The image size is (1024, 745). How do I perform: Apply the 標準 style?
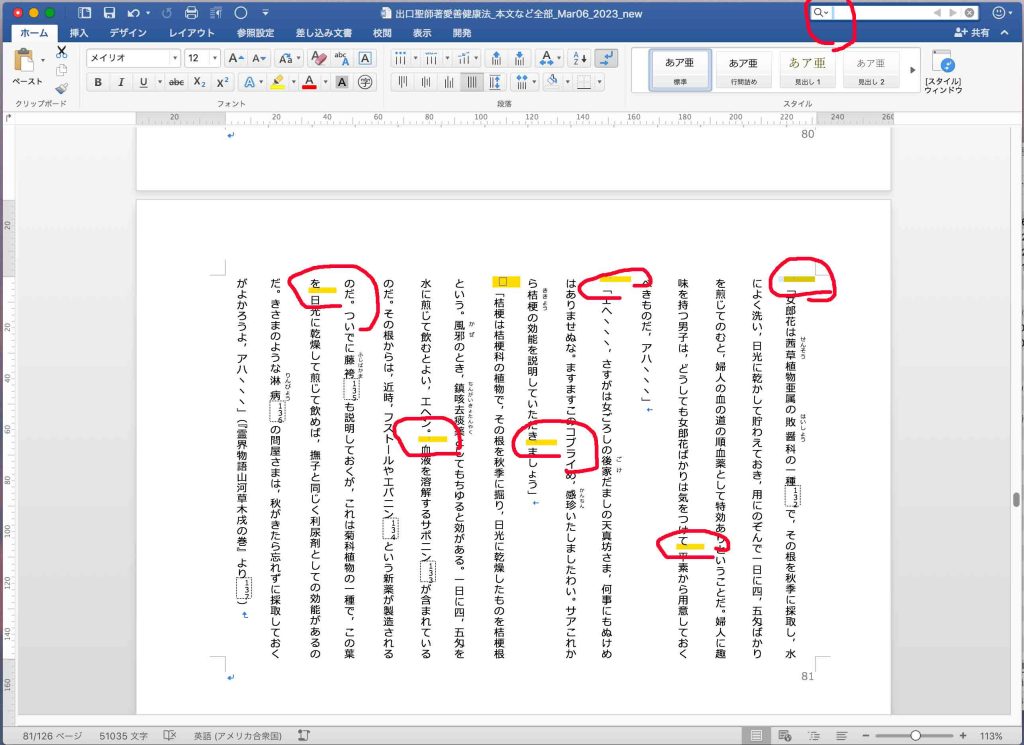click(680, 70)
